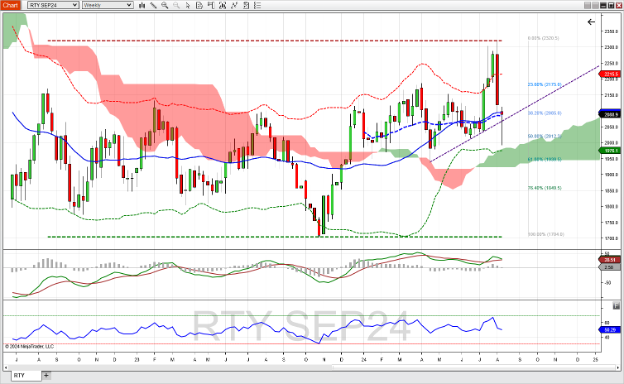Open the chart Properties list icon
This screenshot has width=624, height=384.
[257, 5]
